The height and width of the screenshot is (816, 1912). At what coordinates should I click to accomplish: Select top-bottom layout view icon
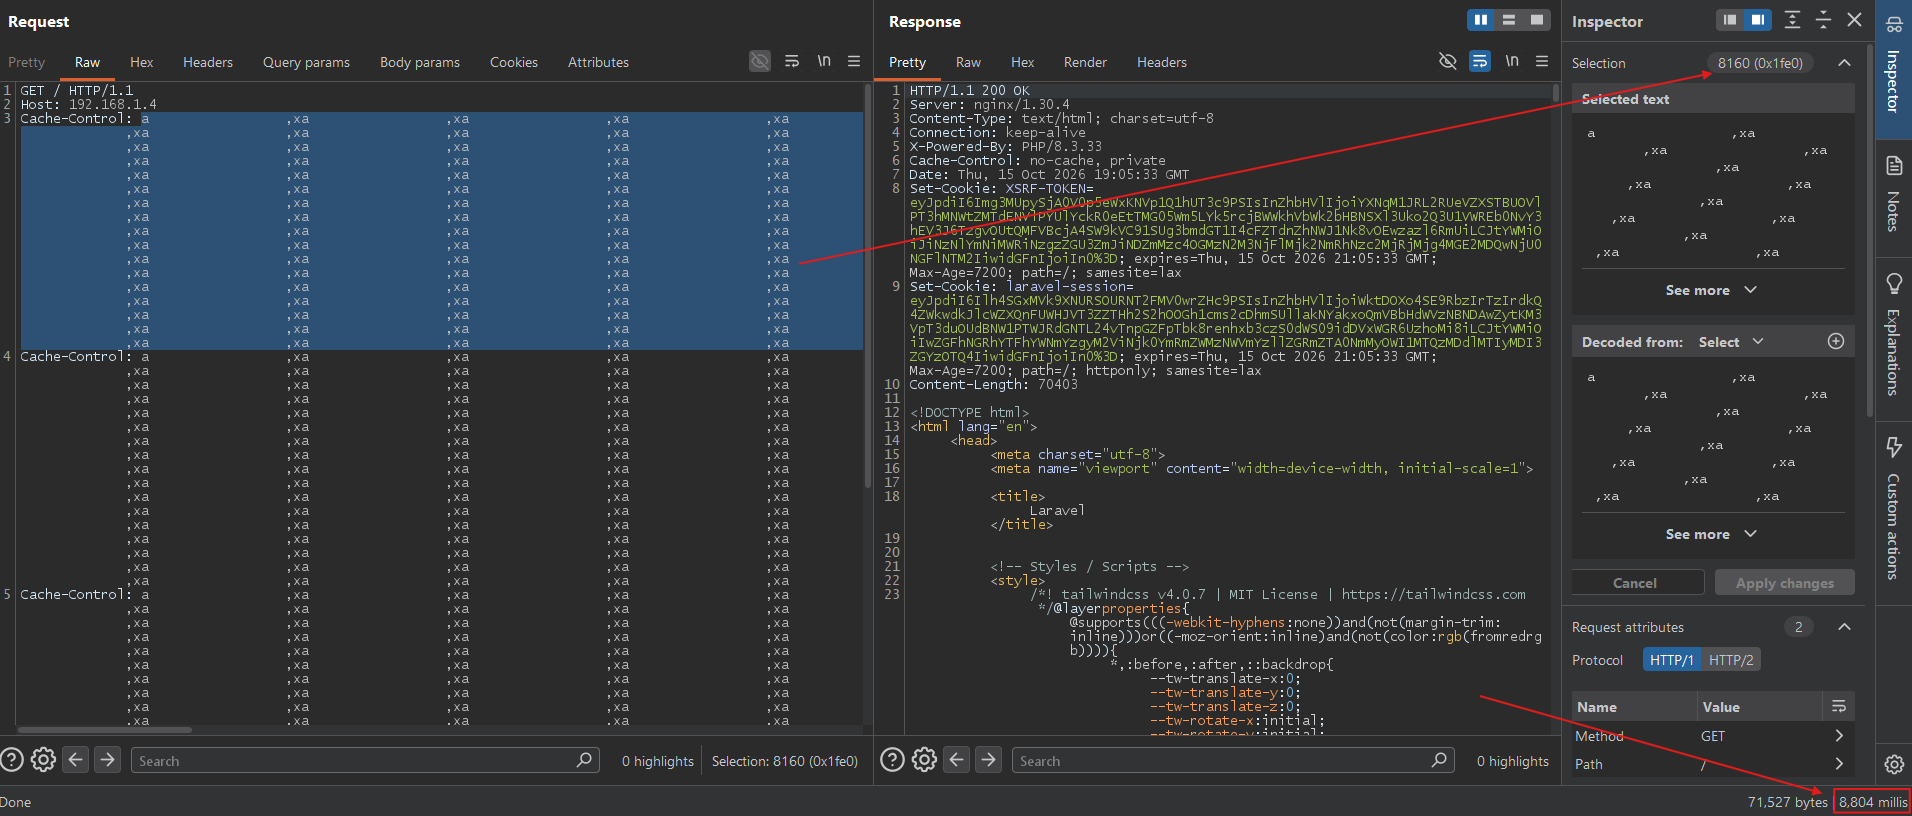pos(1509,20)
